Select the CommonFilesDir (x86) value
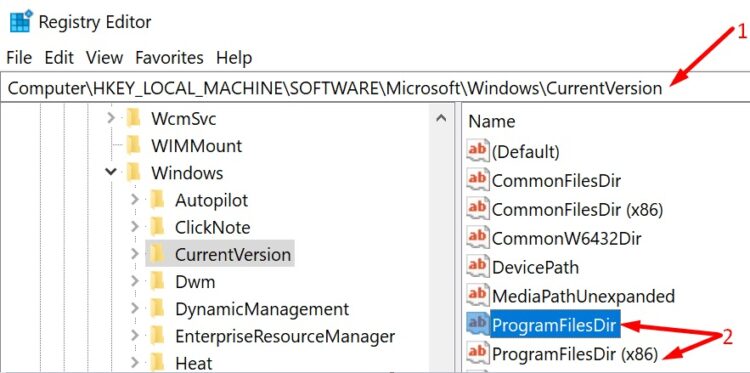750x373 pixels. (x=577, y=209)
